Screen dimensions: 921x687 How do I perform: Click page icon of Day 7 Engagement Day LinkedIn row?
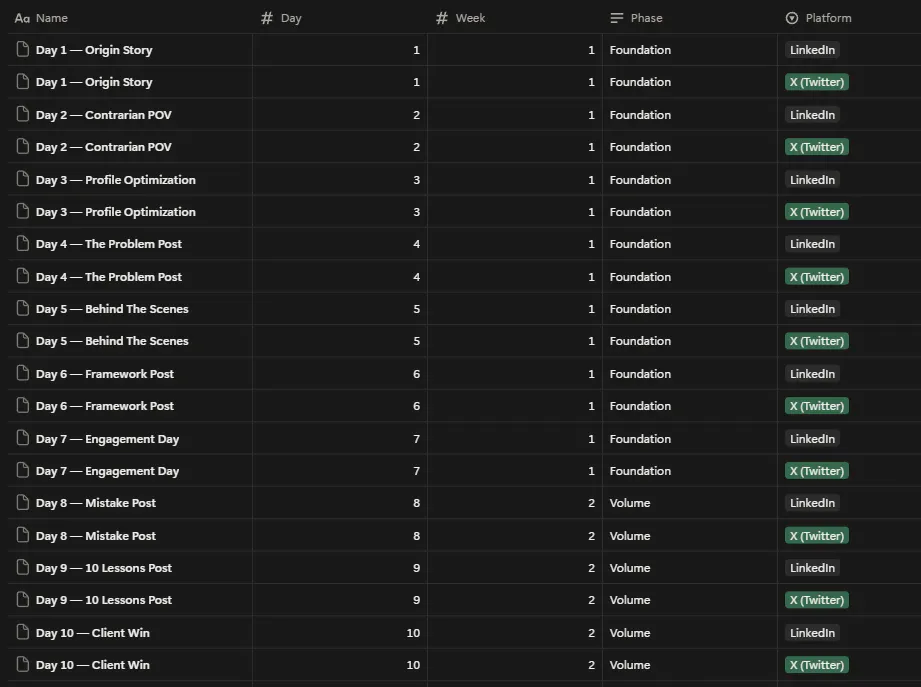point(22,438)
